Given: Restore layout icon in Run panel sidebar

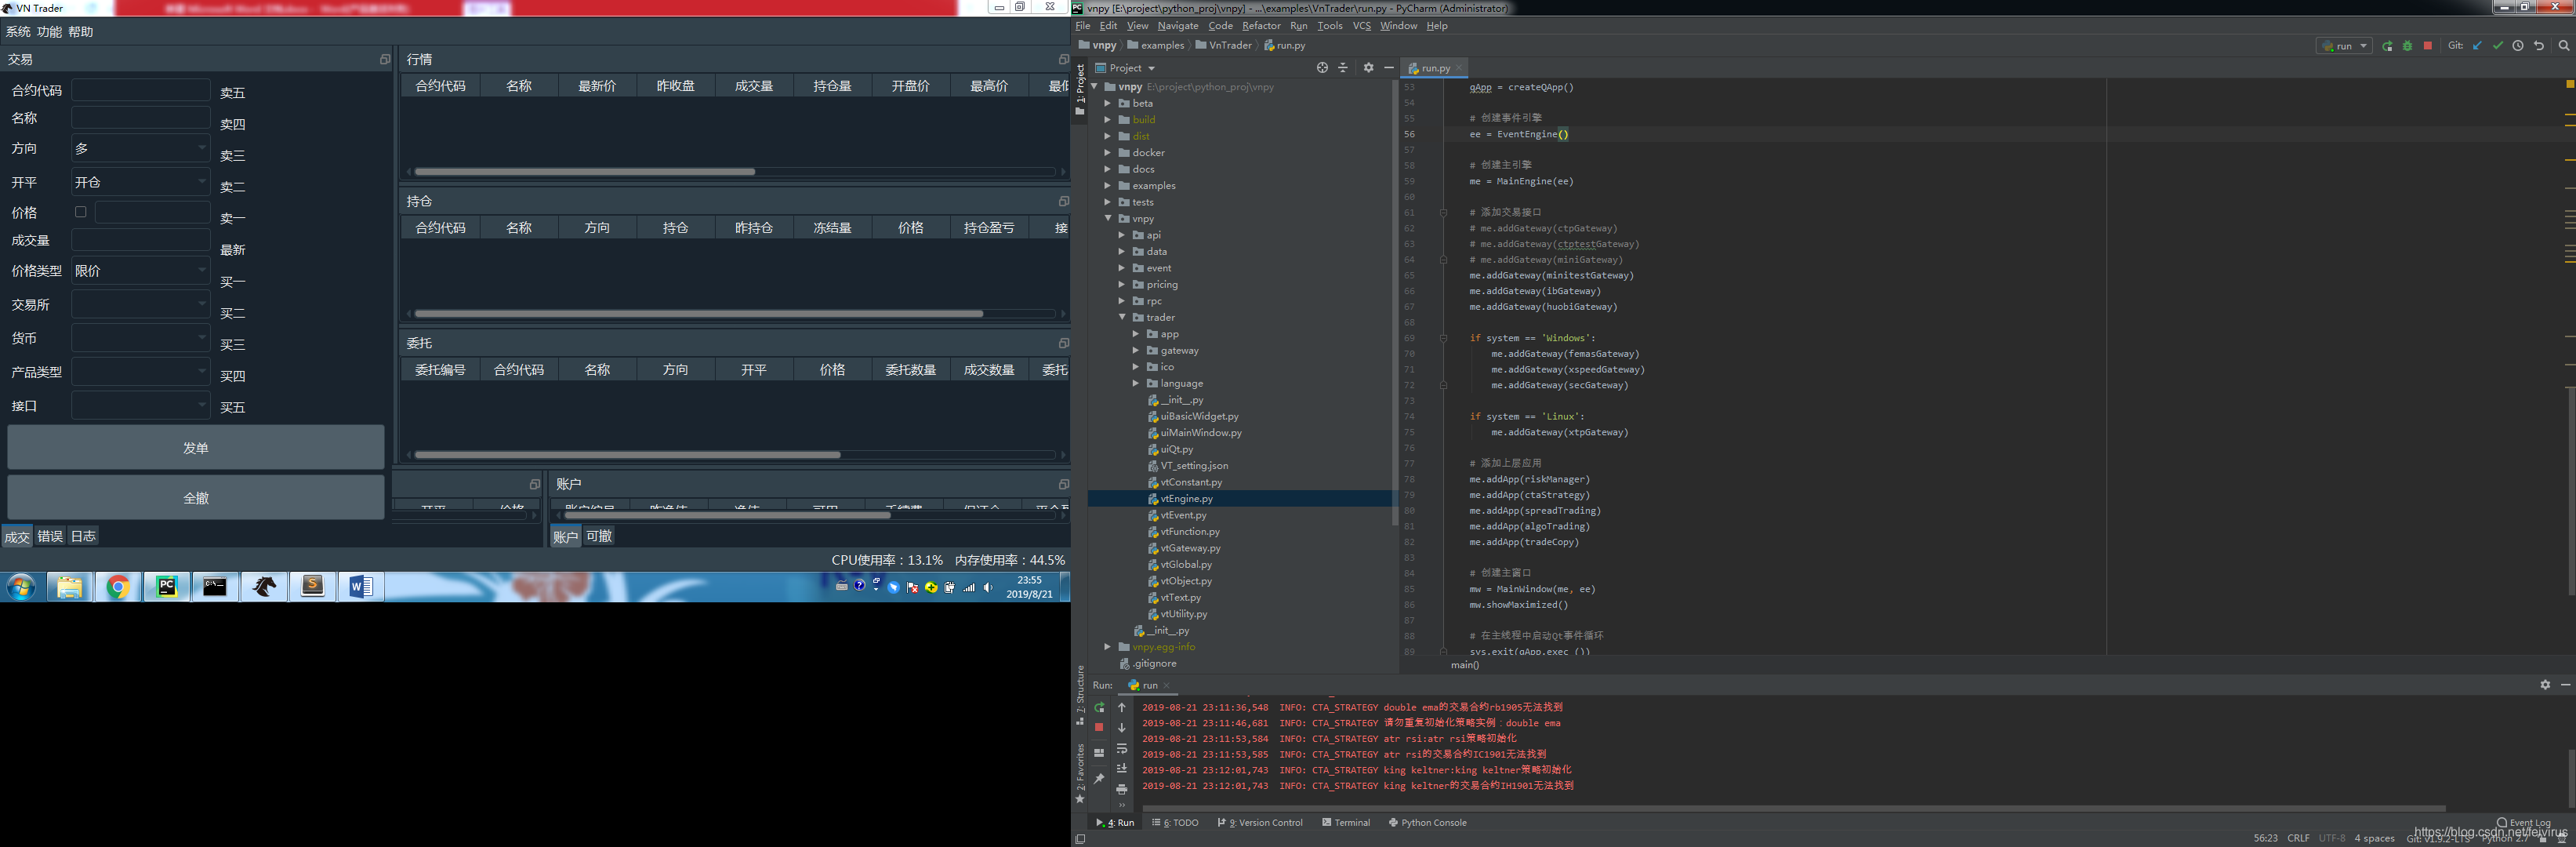Looking at the screenshot, I should point(1099,753).
